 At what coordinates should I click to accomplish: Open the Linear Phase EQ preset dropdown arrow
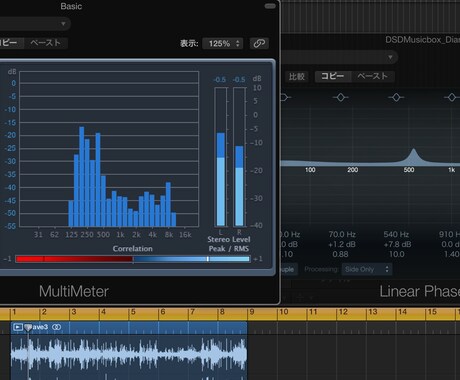tap(390, 57)
